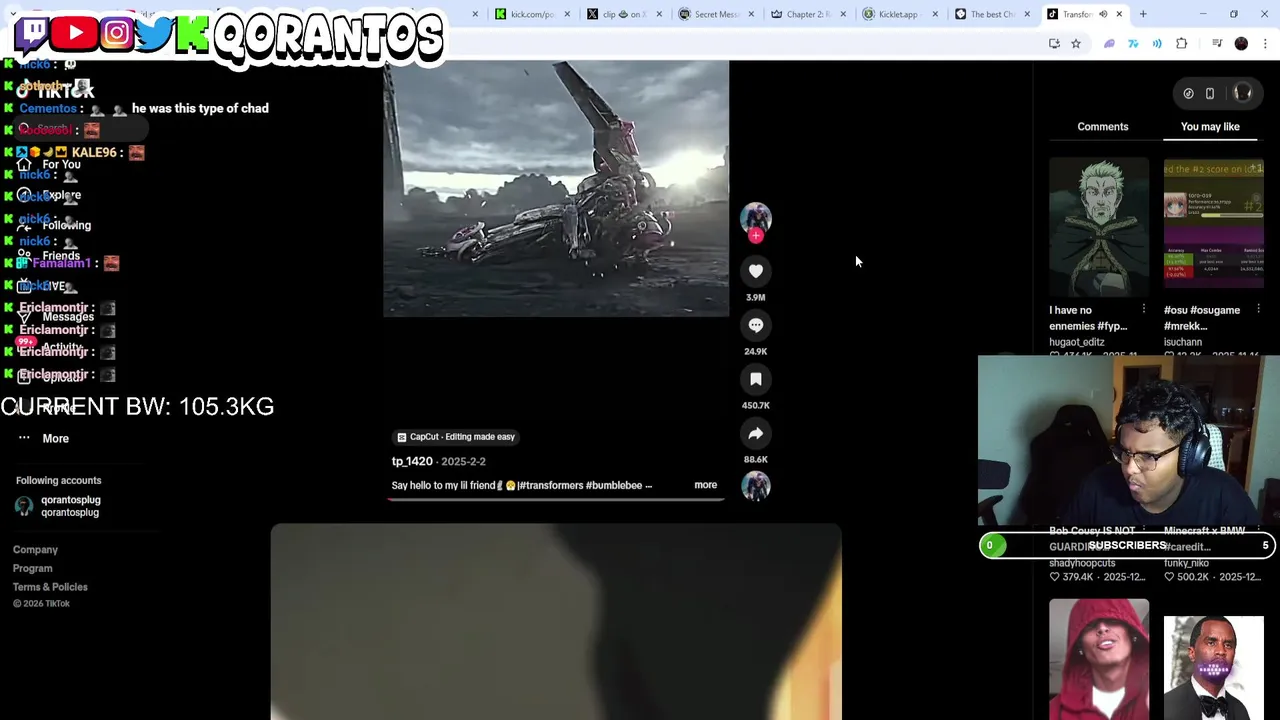Bookmark this page with the star icon
The width and height of the screenshot is (1280, 720).
tap(1076, 43)
